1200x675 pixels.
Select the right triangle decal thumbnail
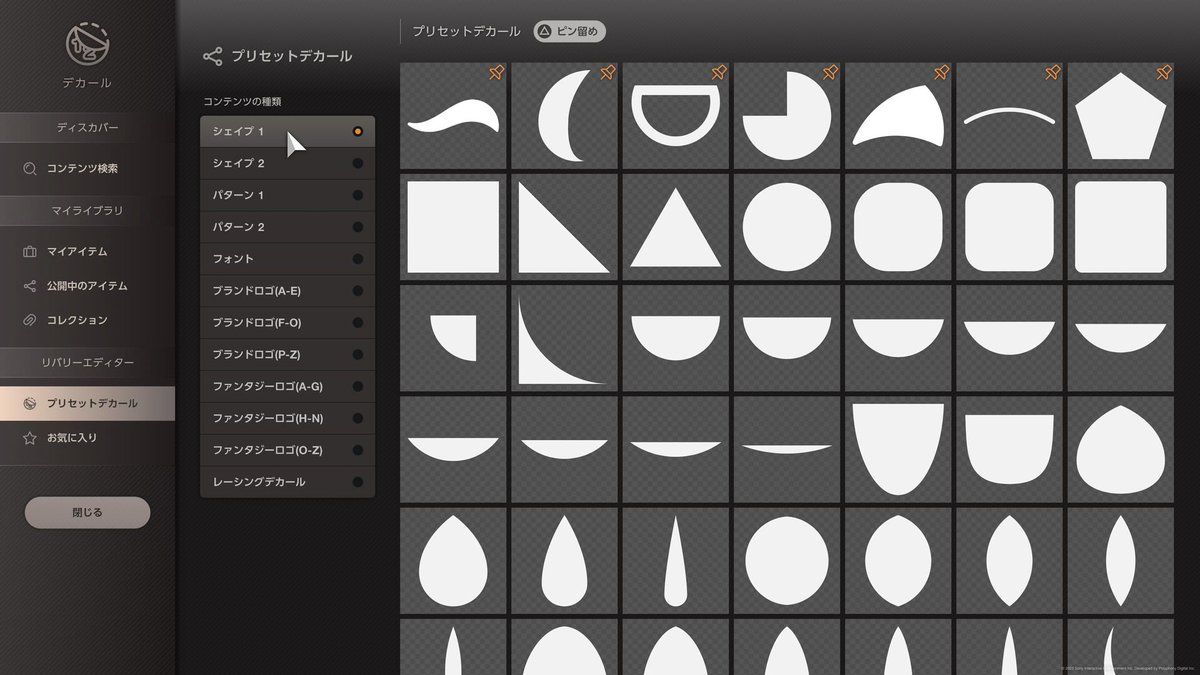565,227
